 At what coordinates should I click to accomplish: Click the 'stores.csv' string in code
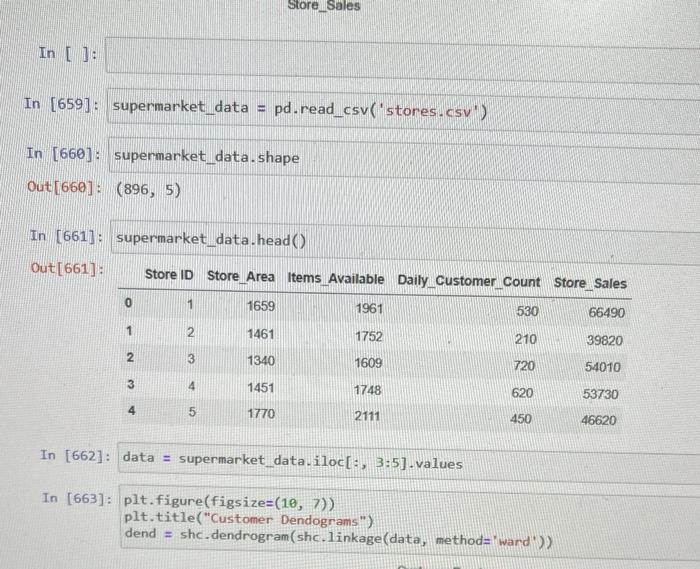(x=428, y=111)
